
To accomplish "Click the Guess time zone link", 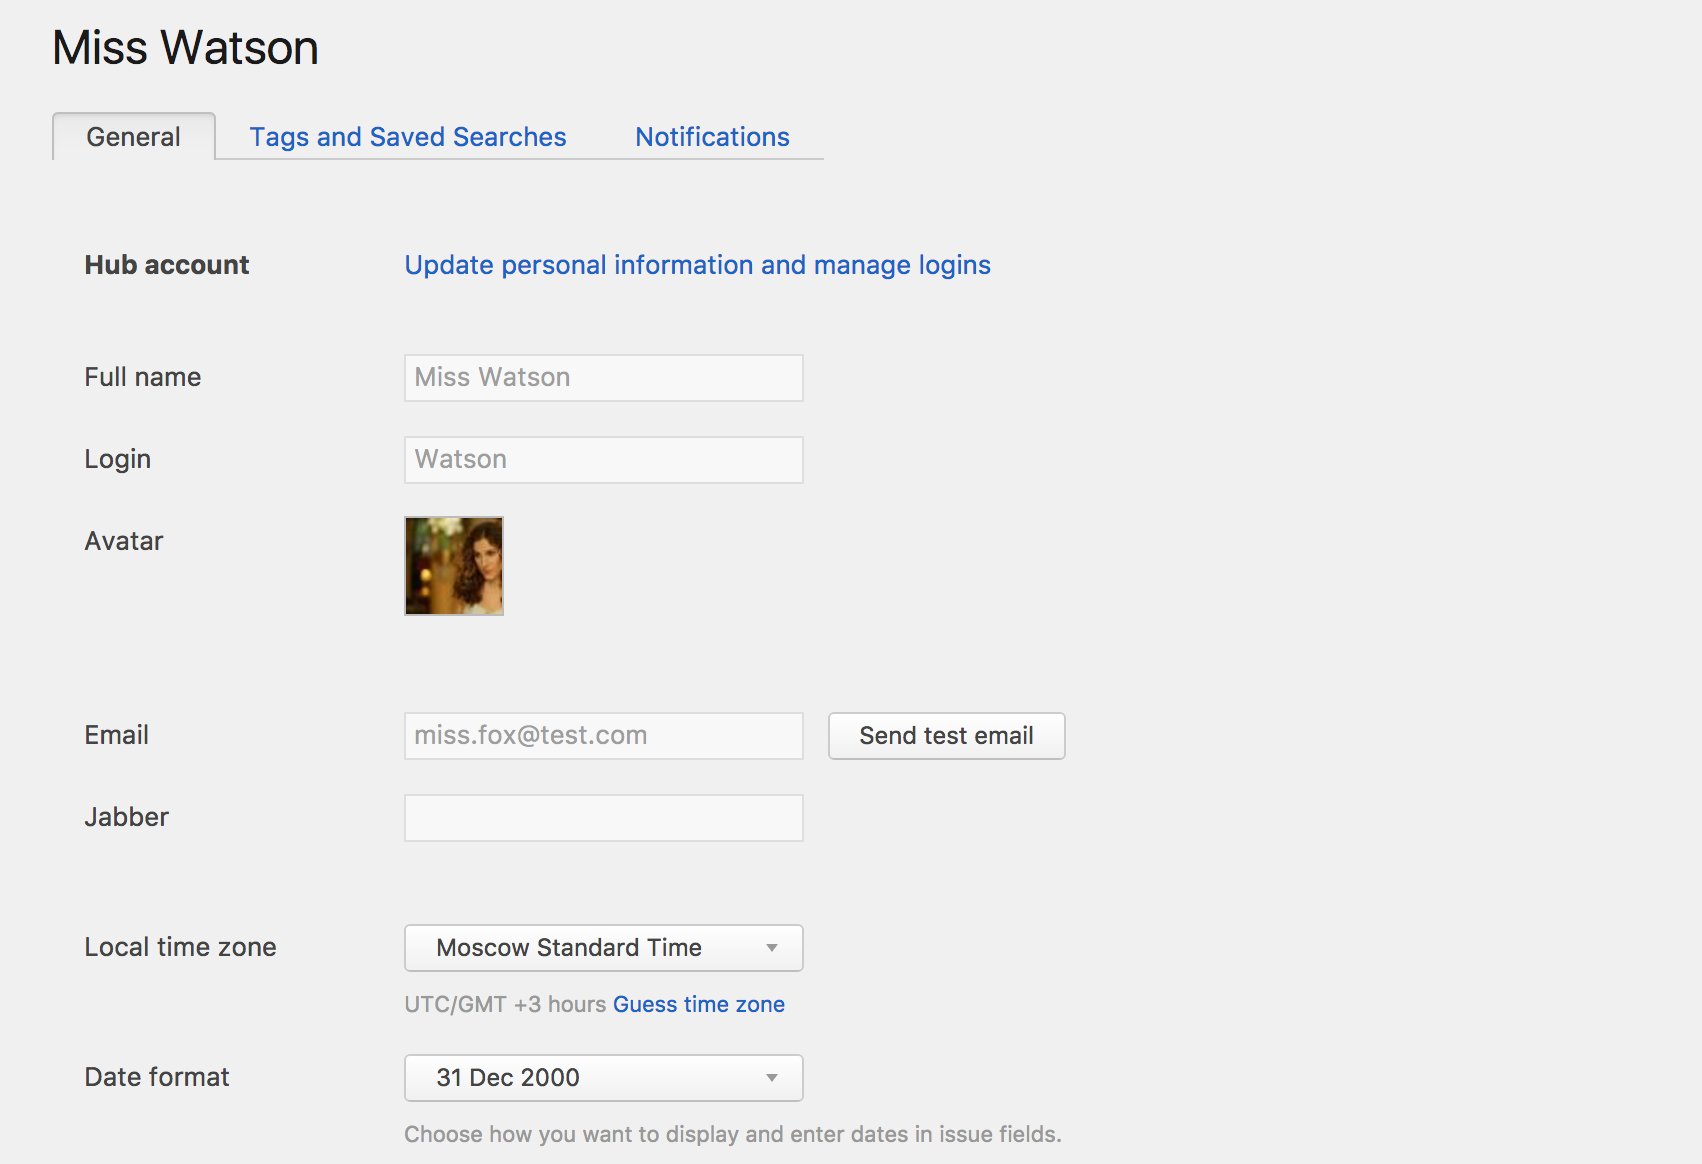I will (x=699, y=1004).
